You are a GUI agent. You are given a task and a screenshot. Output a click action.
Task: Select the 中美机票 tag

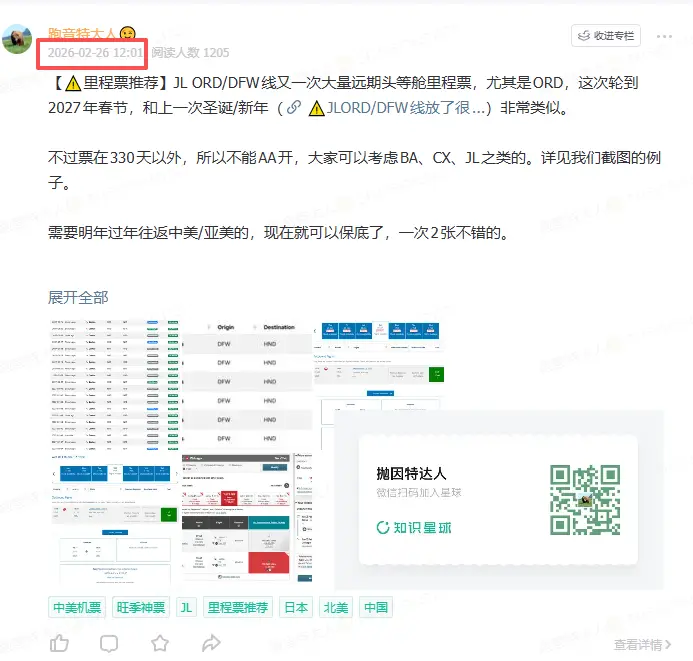coord(77,608)
